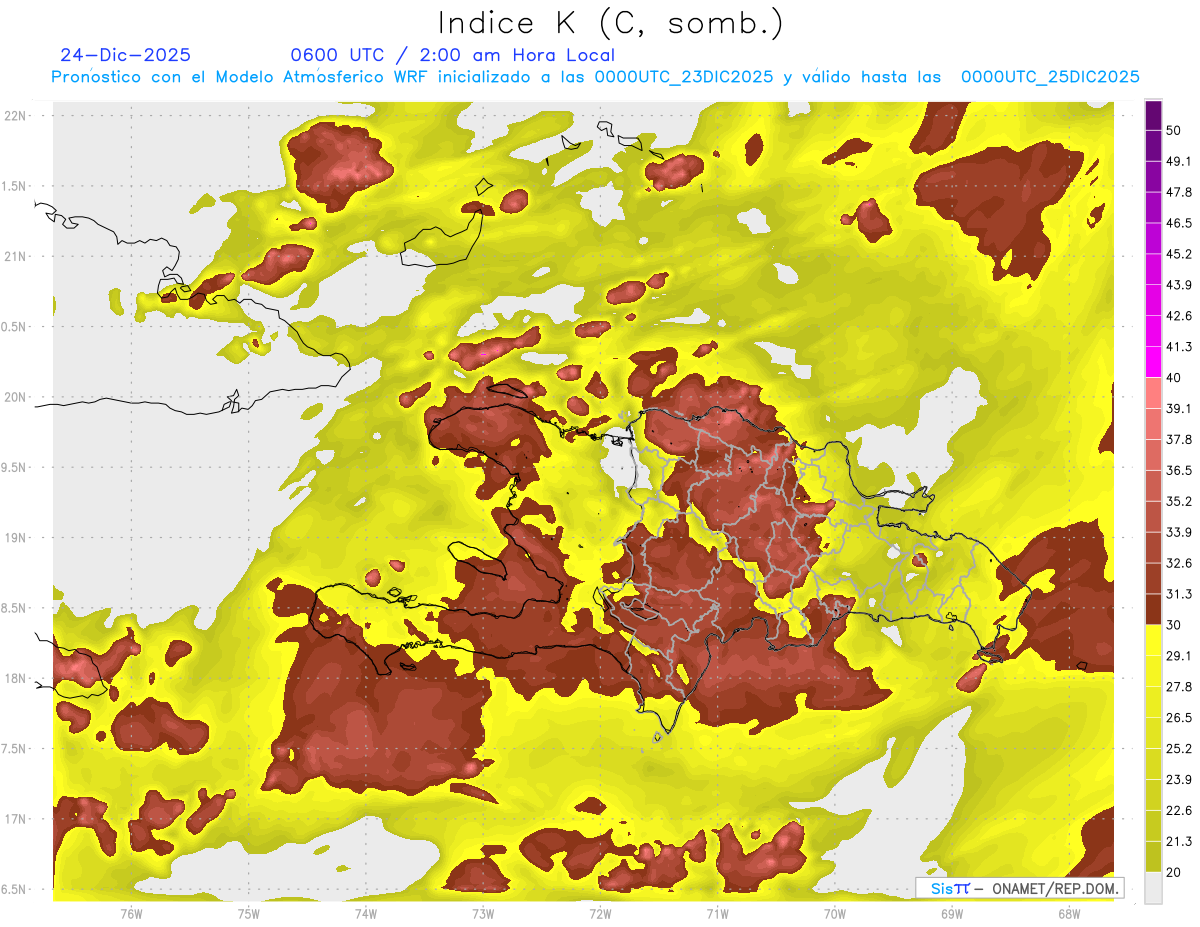This screenshot has width=1200, height=927.
Task: Click the truncated latitude label '9.5N'
Action: tap(14, 468)
